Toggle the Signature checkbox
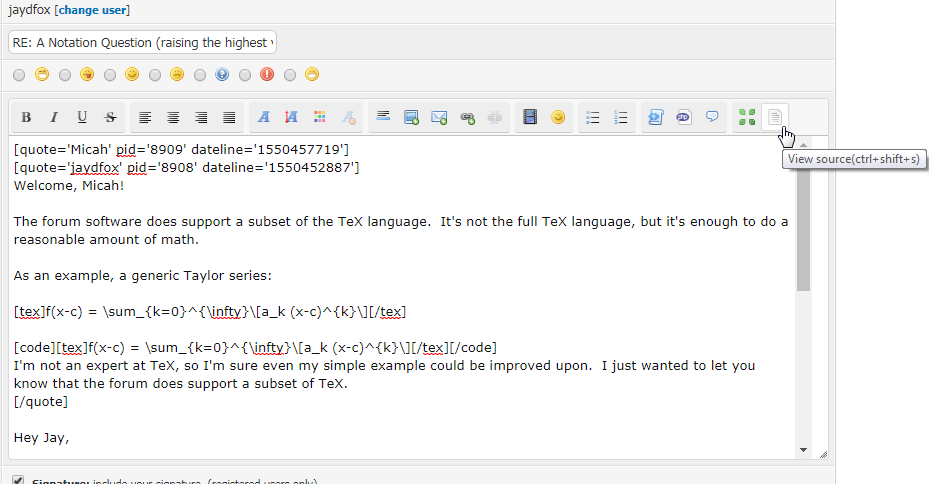The image size is (929, 484). [x=18, y=479]
